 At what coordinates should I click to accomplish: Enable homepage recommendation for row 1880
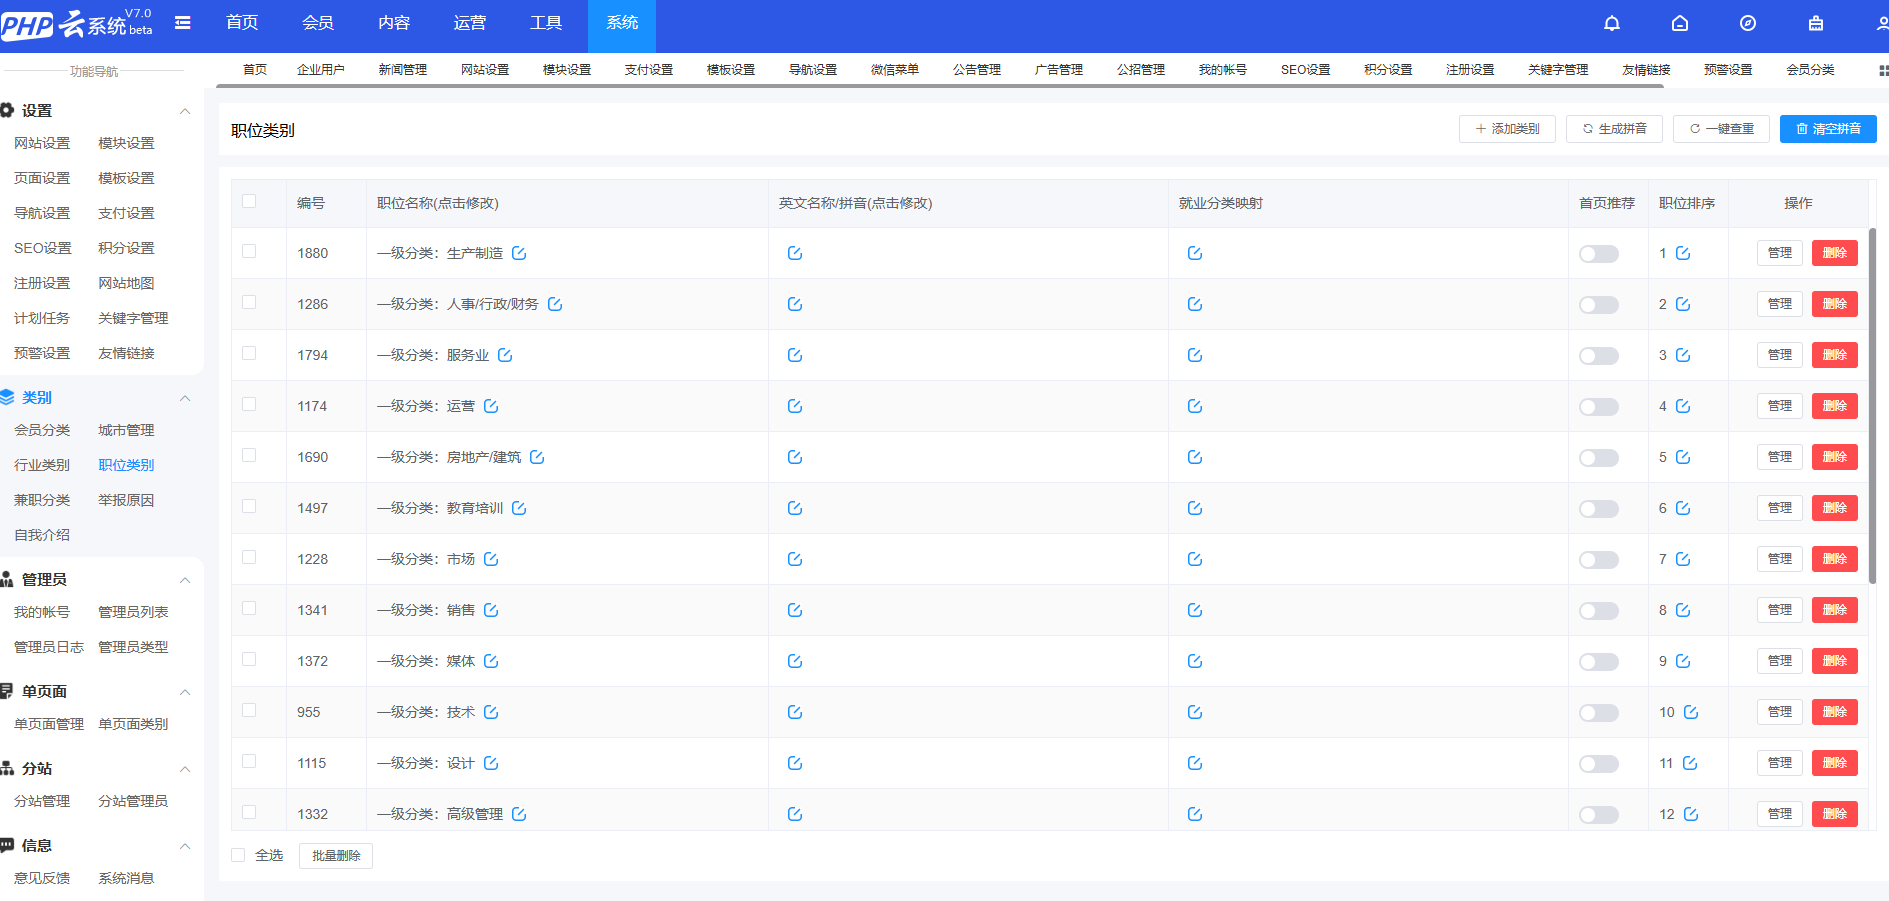(1598, 254)
